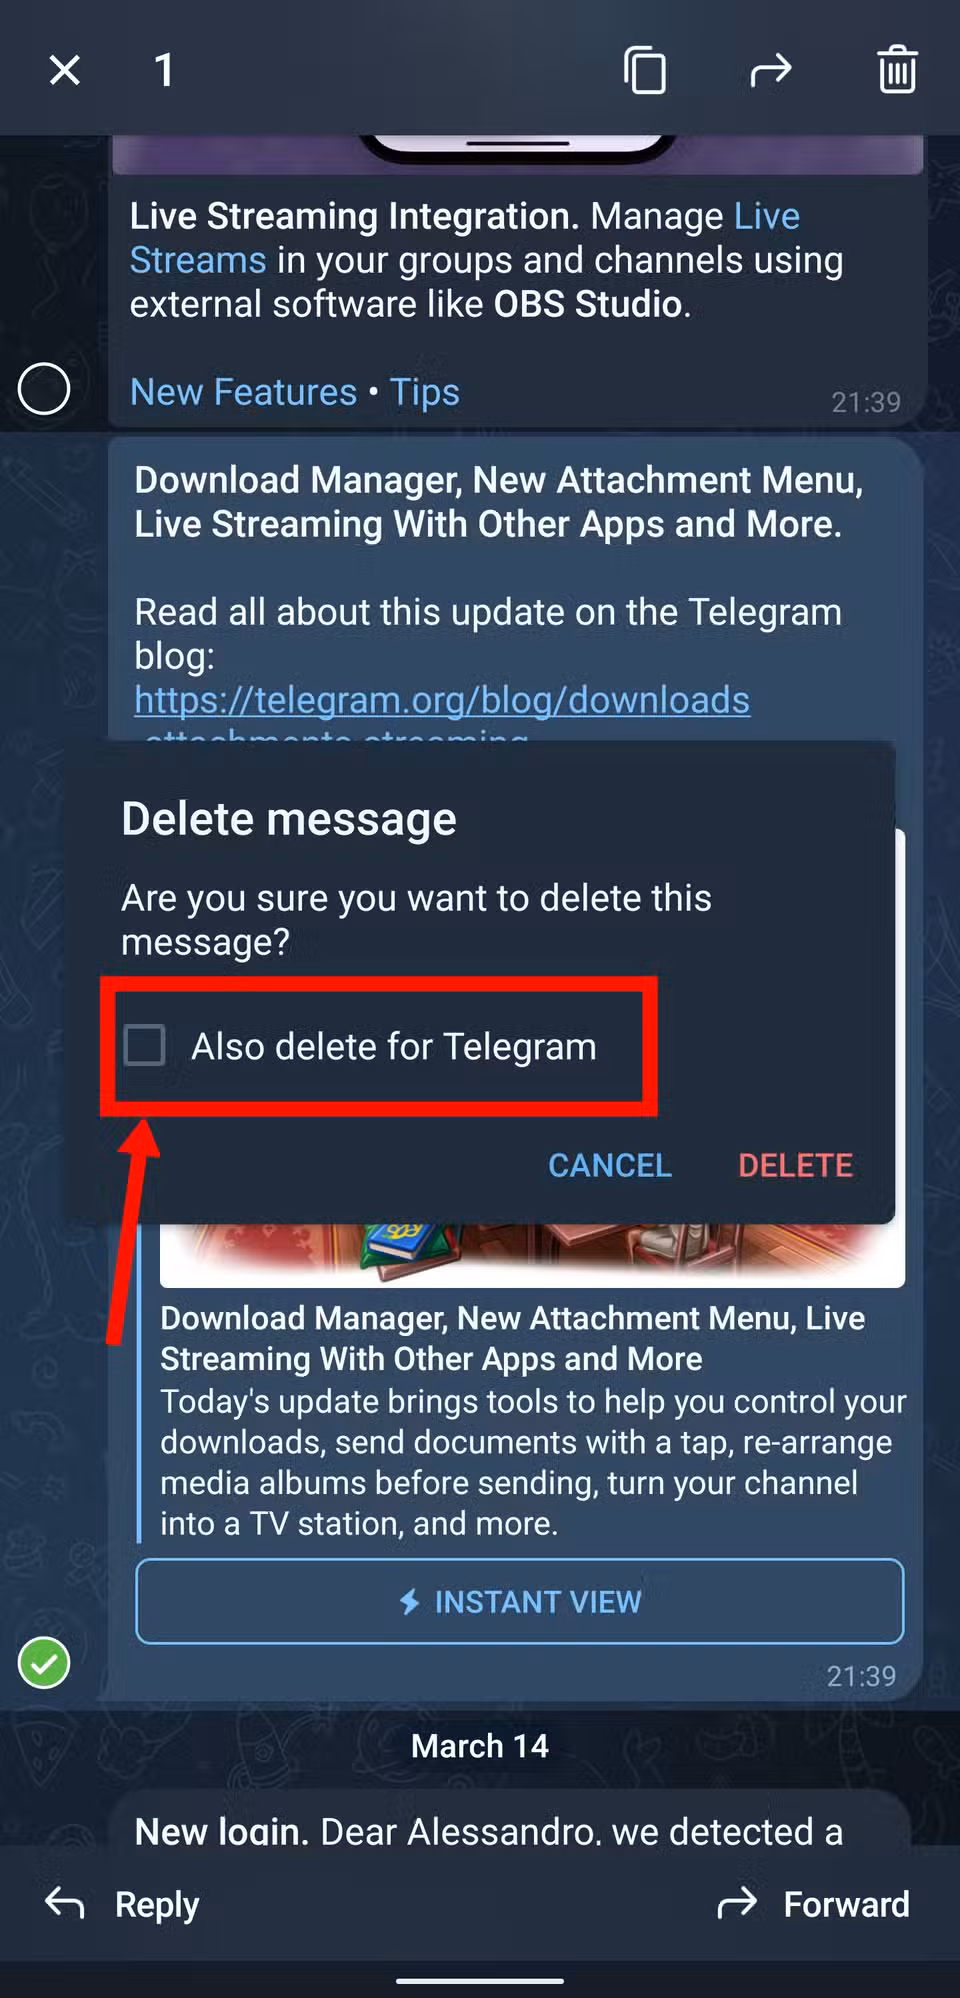Open the New Features link
960x1998 pixels.
click(243, 392)
